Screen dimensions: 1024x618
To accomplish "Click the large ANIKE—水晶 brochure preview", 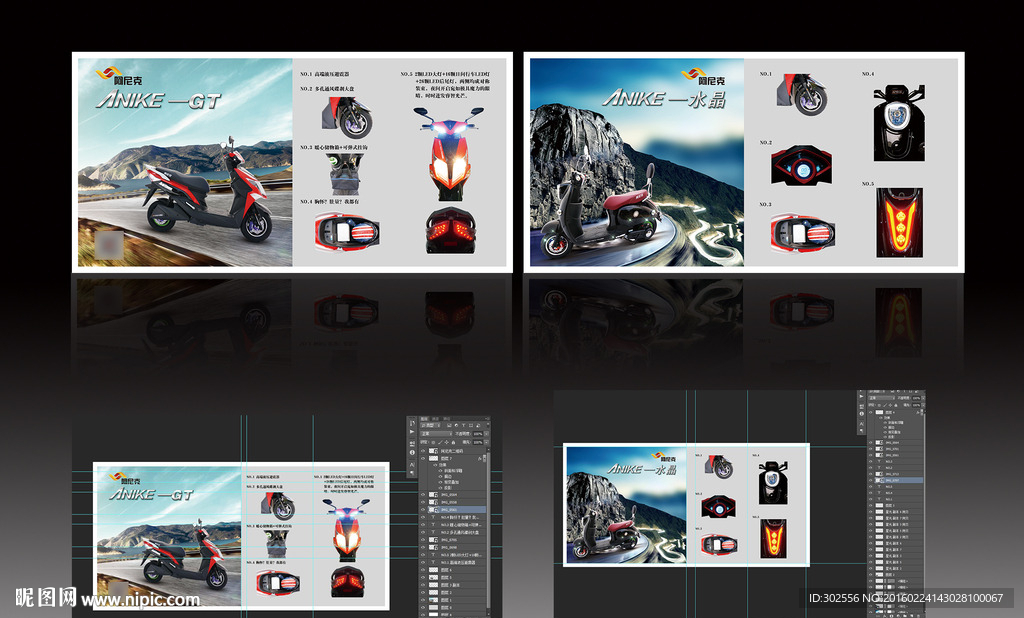I will (744, 162).
